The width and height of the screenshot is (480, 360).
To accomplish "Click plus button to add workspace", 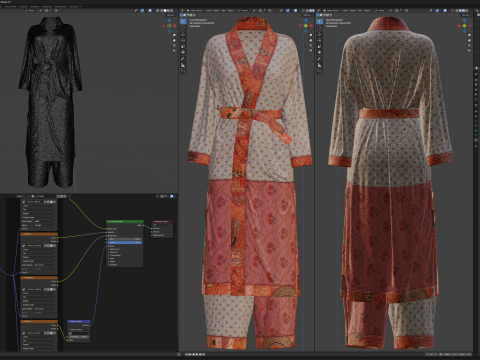I will [x=82, y=6].
